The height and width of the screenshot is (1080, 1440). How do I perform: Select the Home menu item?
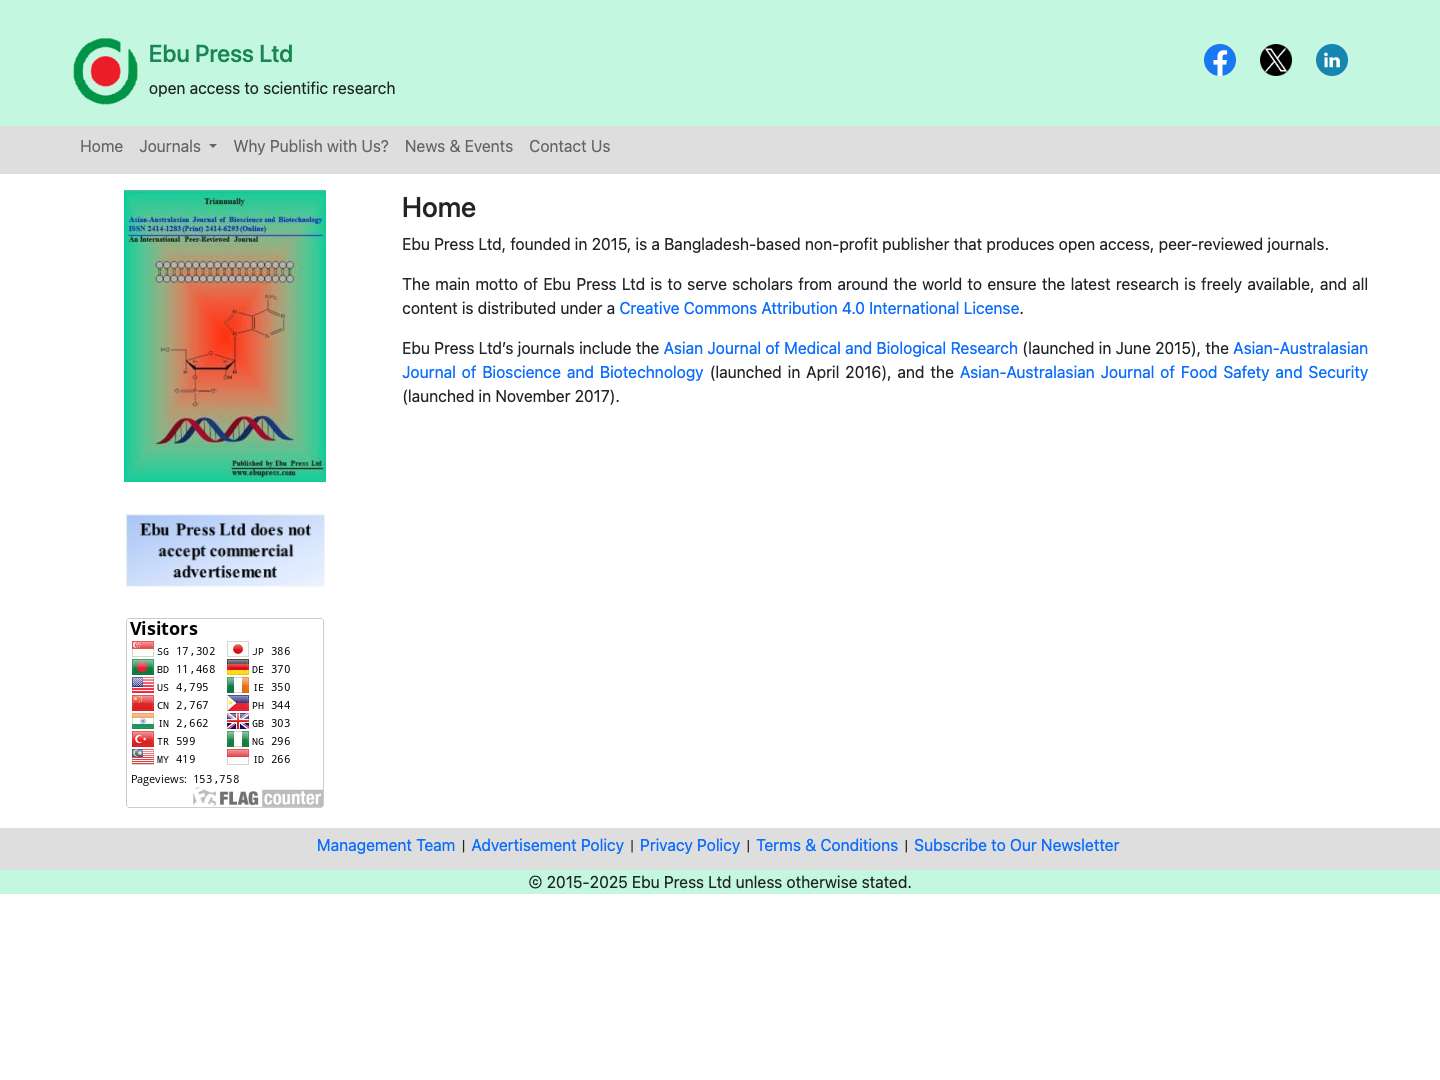(101, 146)
